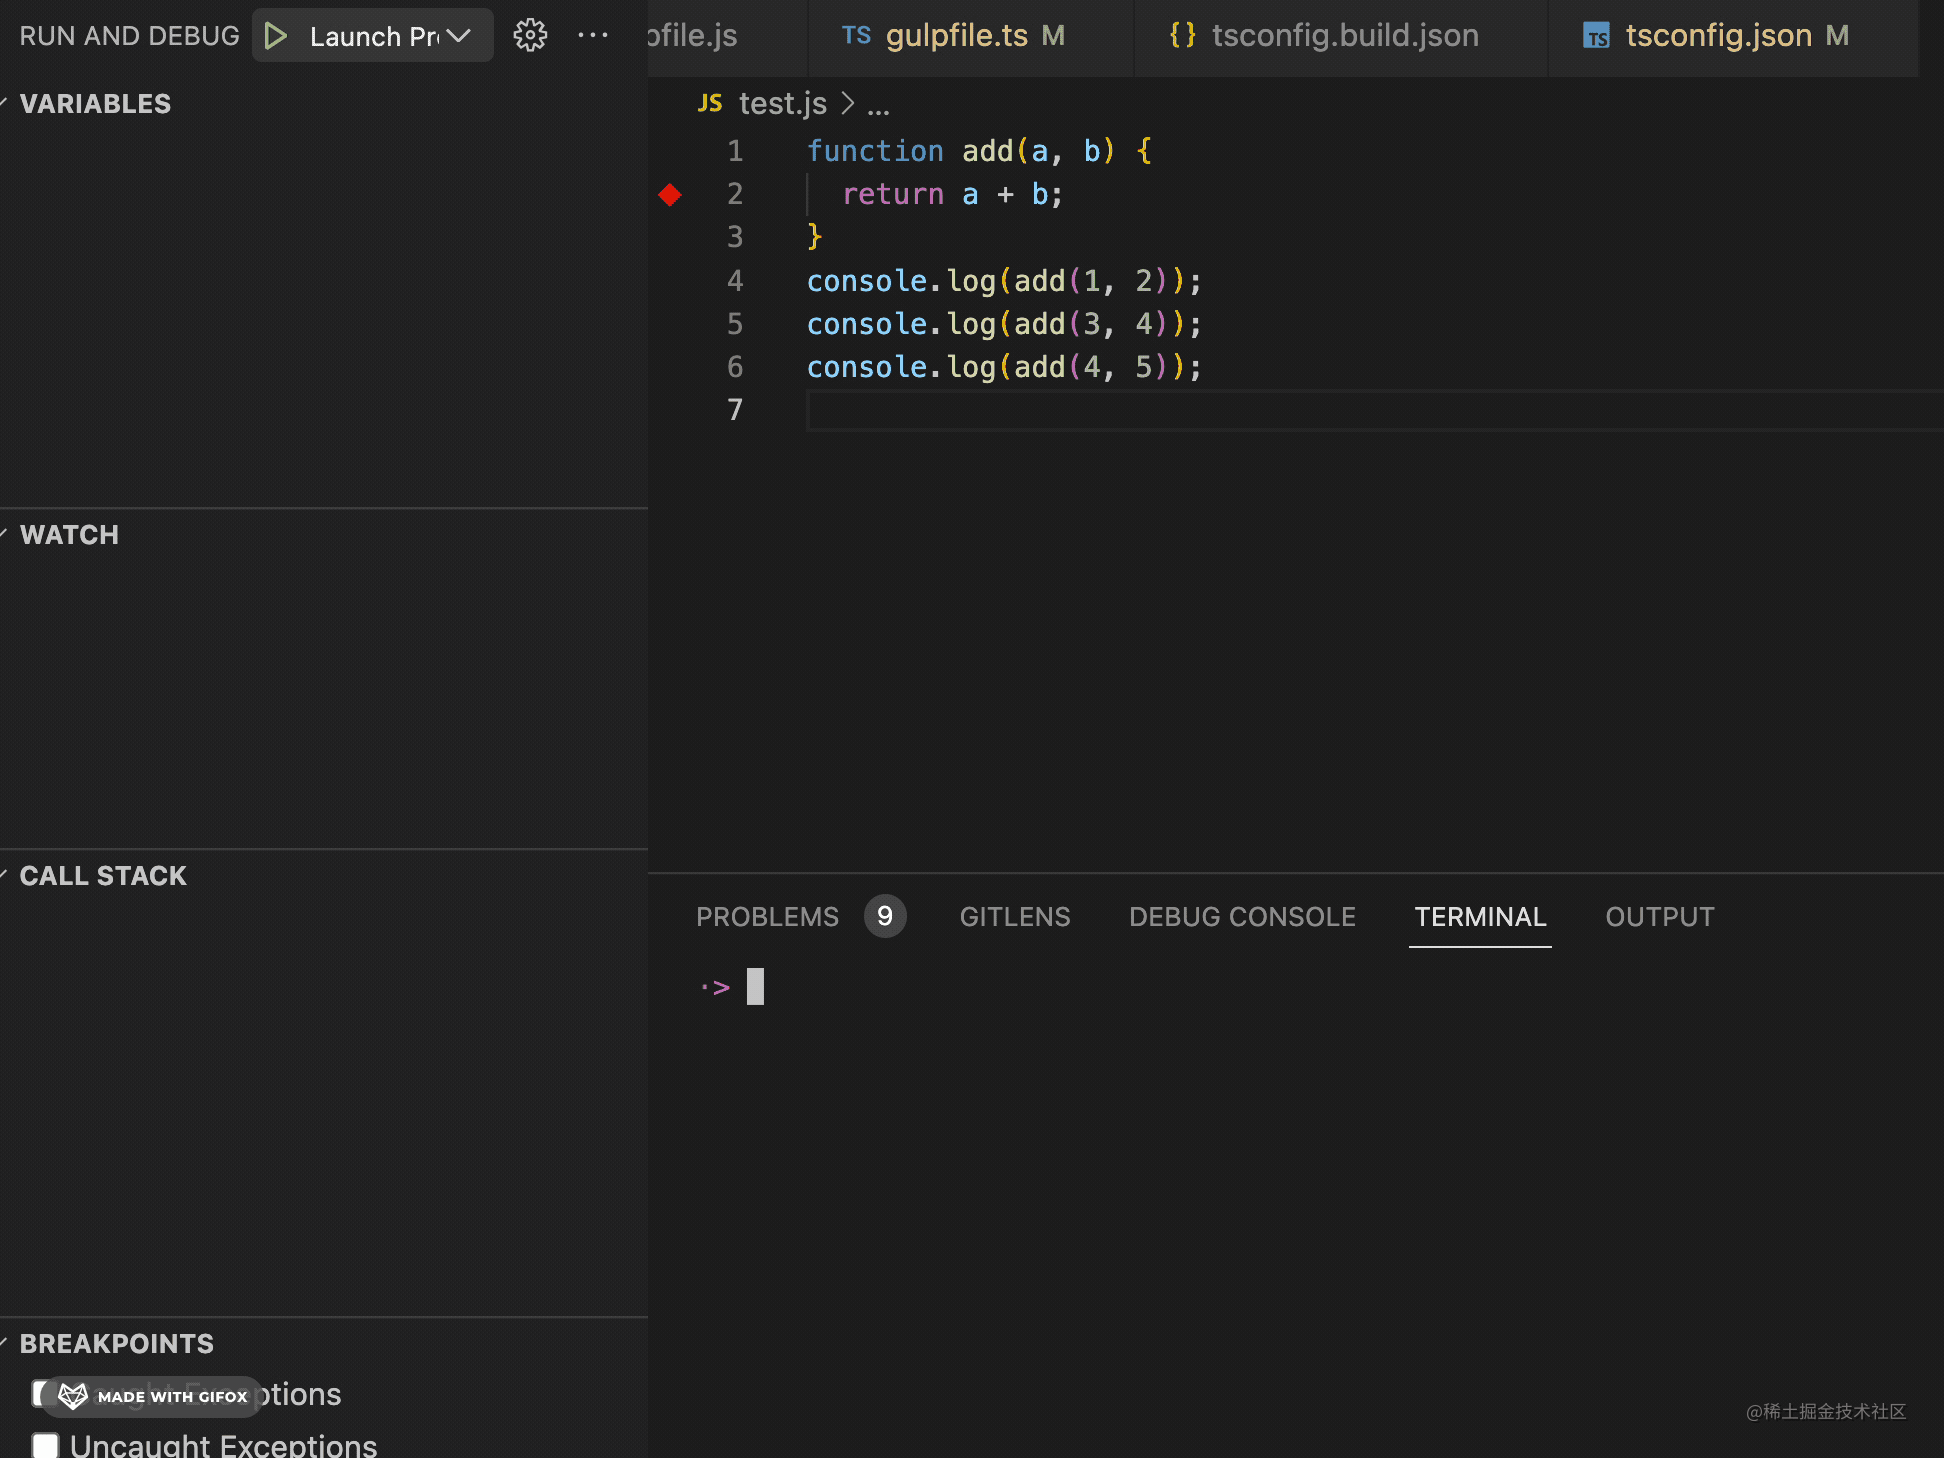
Task: Click the braces icon on tsconfig.build.json tab
Action: click(x=1182, y=36)
